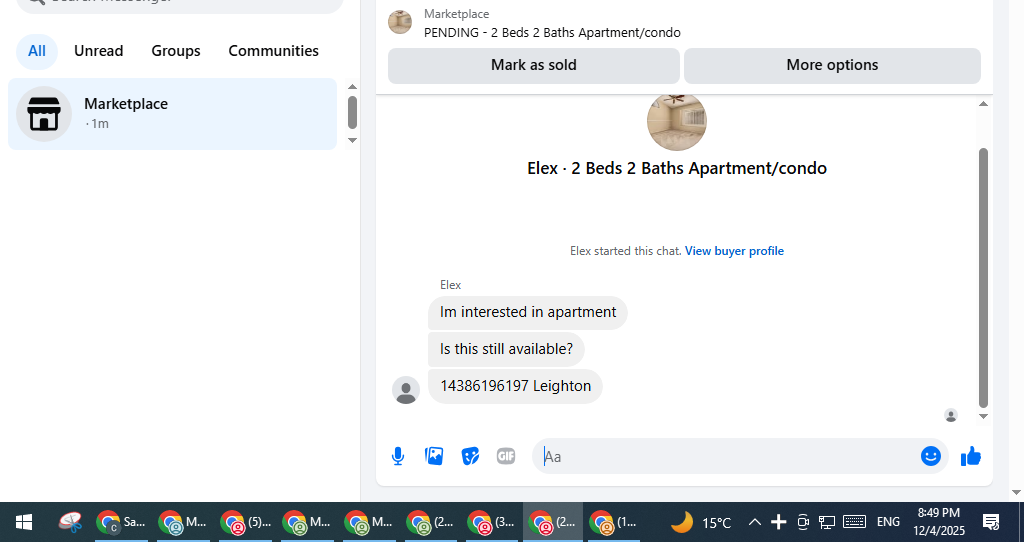This screenshot has width=1024, height=542.
Task: Send a thumbs-up like
Action: (x=971, y=456)
